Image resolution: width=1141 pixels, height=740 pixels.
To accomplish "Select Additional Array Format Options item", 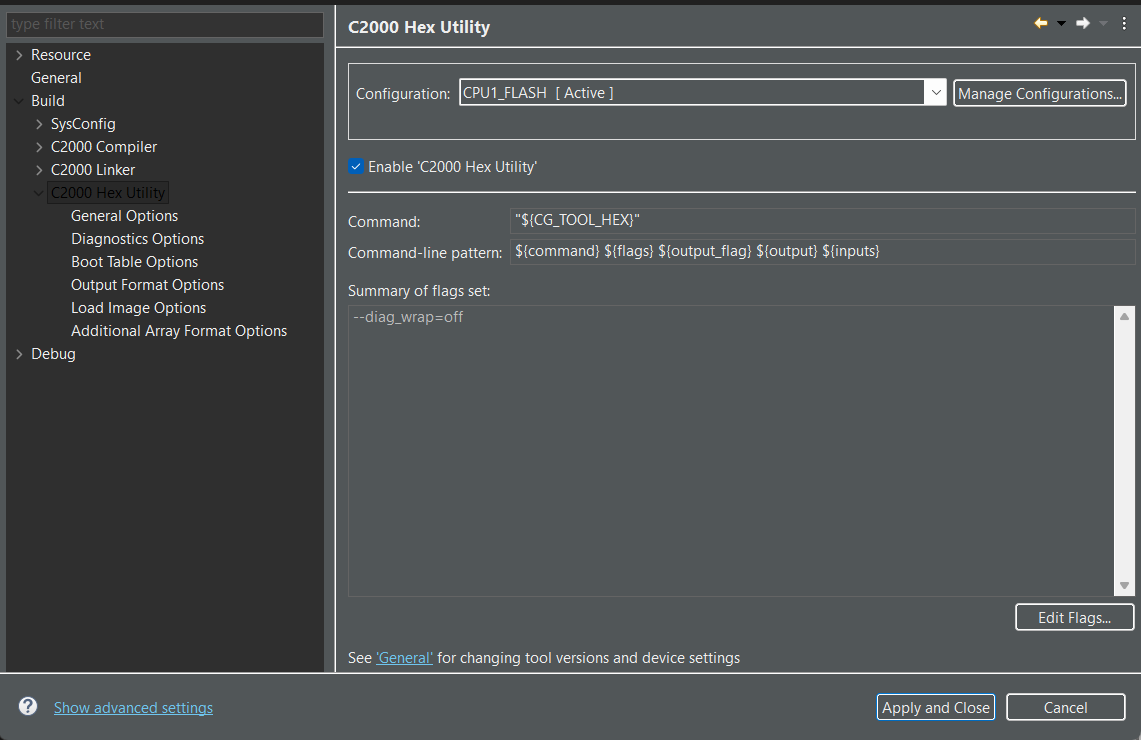I will pyautogui.click(x=179, y=331).
